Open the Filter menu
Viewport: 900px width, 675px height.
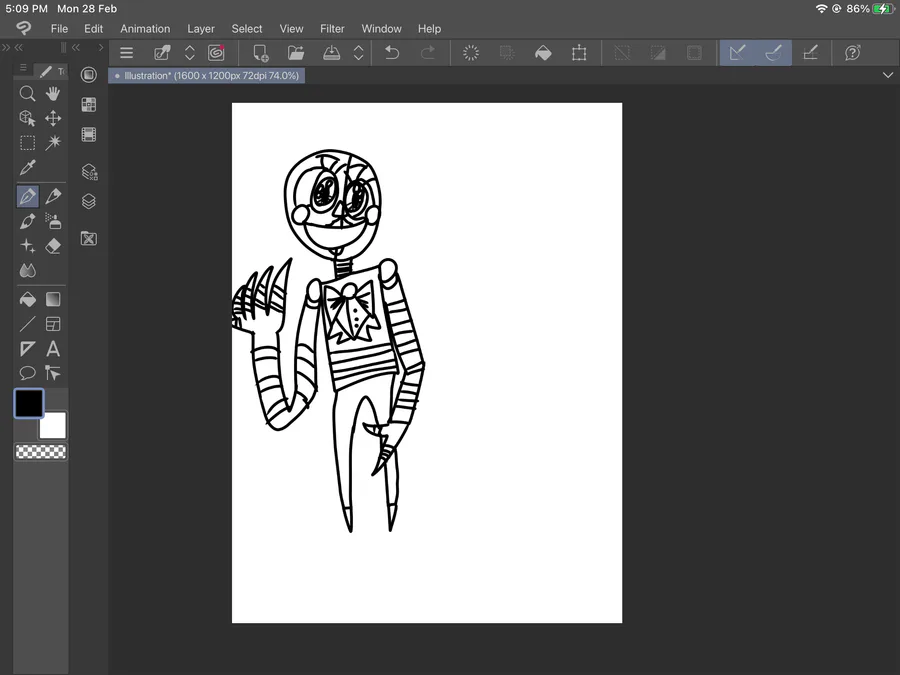coord(332,29)
